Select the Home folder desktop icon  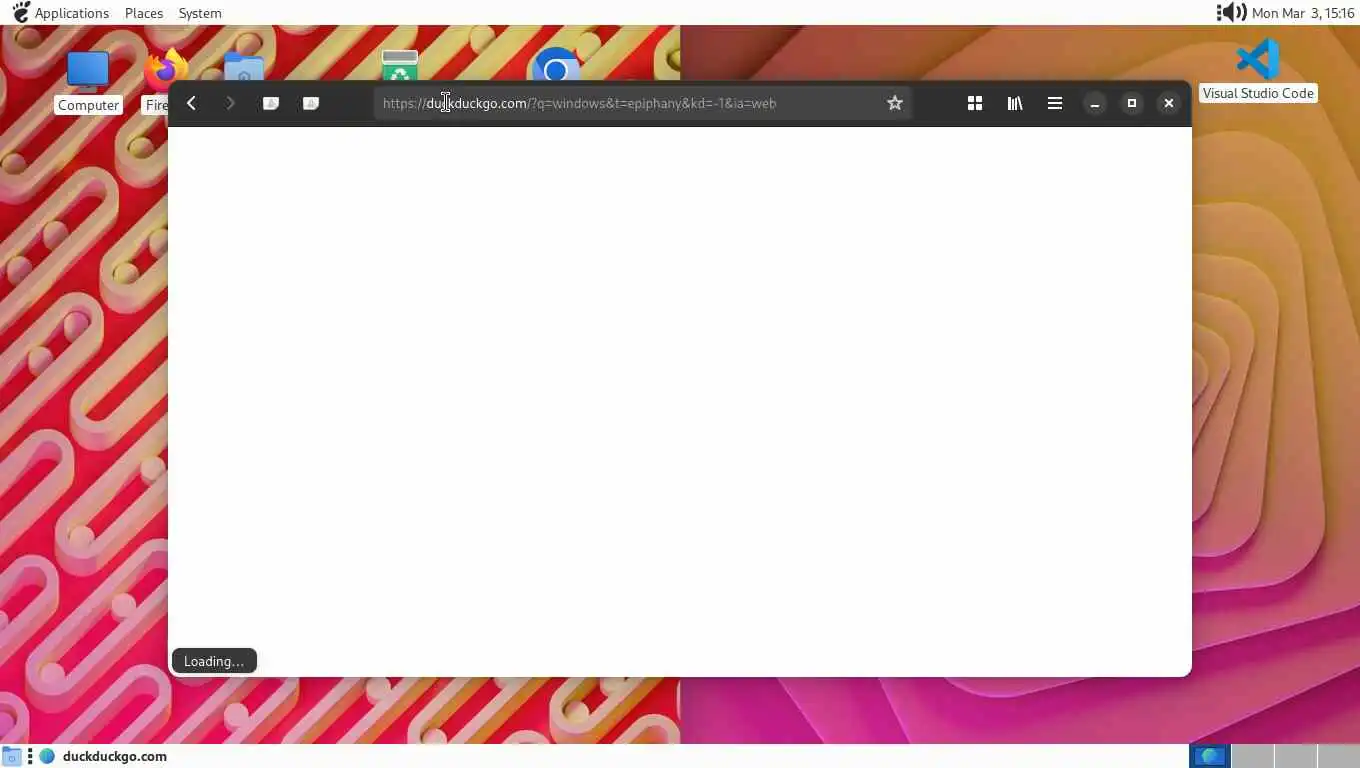(243, 68)
